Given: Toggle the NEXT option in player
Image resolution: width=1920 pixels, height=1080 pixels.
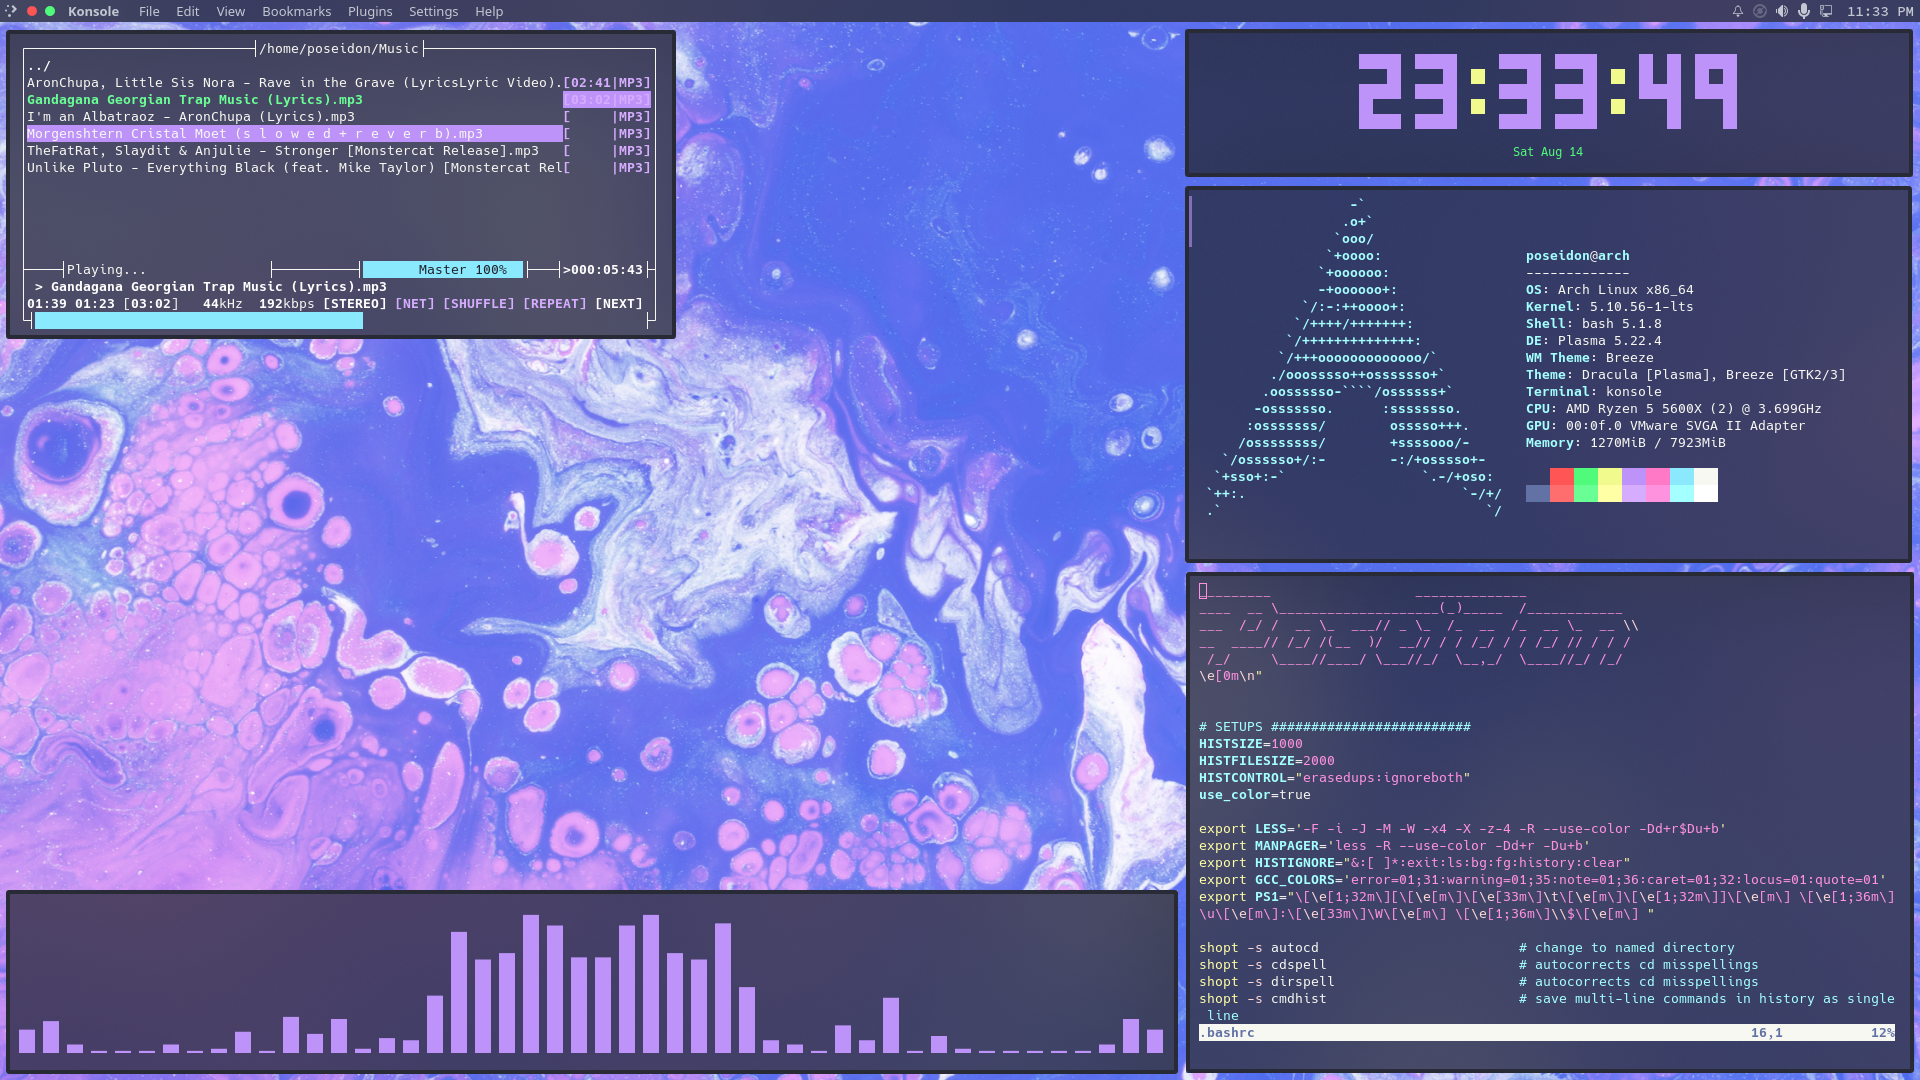Looking at the screenshot, I should (618, 303).
